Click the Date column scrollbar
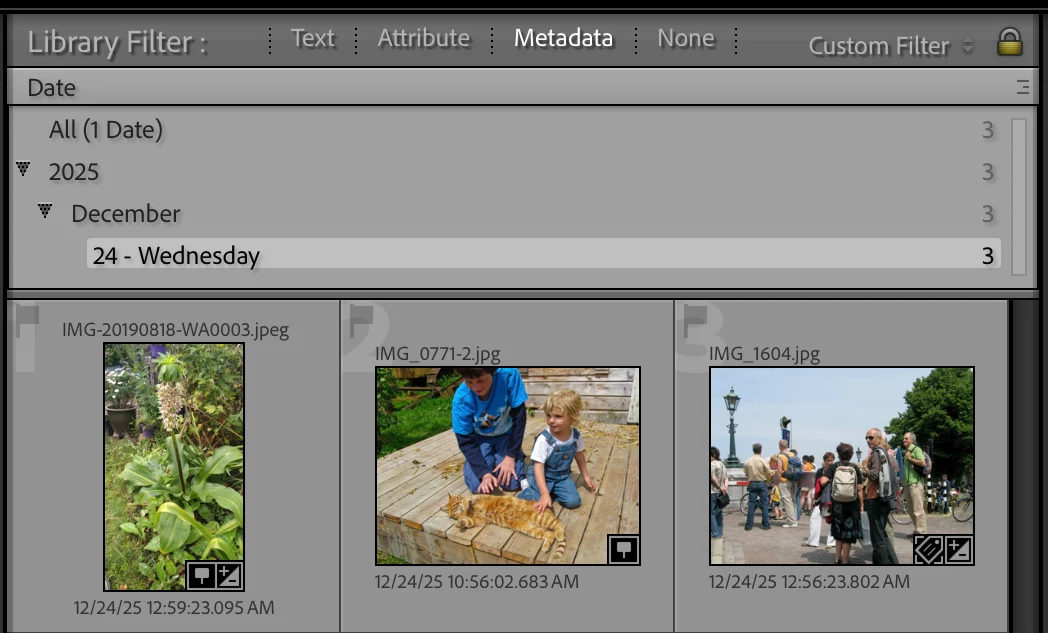The width and height of the screenshot is (1048, 633). 1019,197
